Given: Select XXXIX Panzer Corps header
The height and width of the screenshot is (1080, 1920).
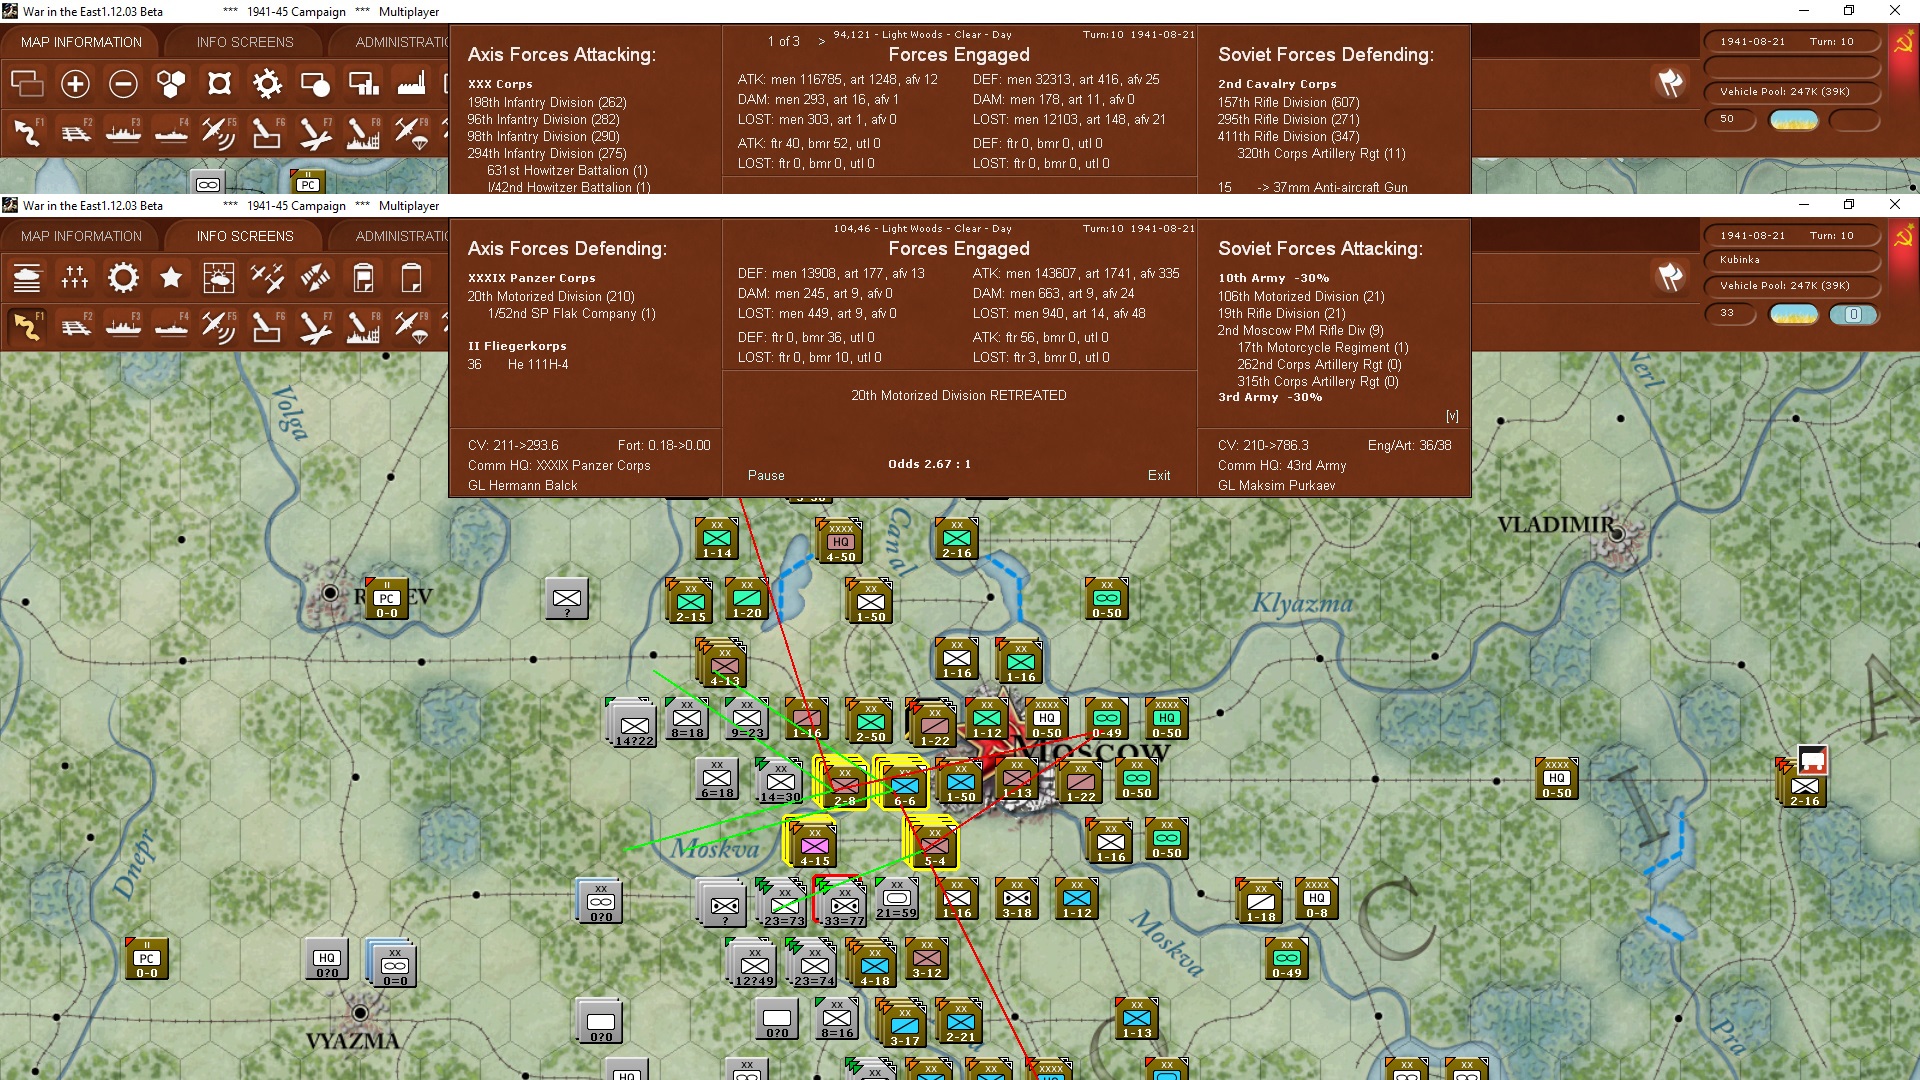Looking at the screenshot, I should [x=532, y=278].
